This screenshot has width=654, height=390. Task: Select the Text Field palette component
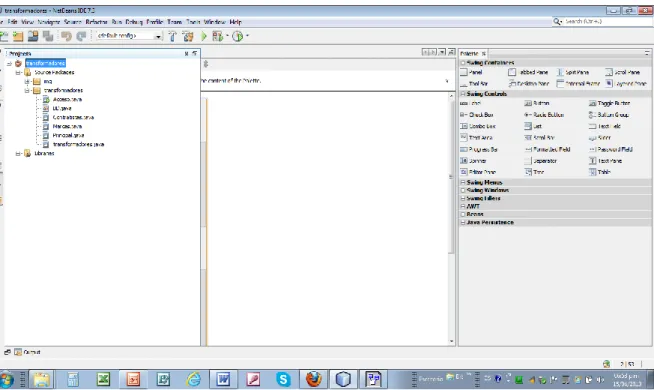tap(605, 126)
